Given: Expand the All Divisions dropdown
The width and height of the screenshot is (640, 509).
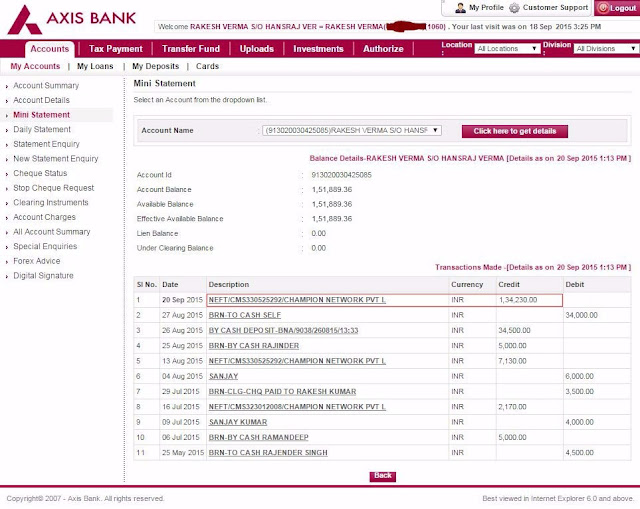Looking at the screenshot, I should tap(606, 49).
